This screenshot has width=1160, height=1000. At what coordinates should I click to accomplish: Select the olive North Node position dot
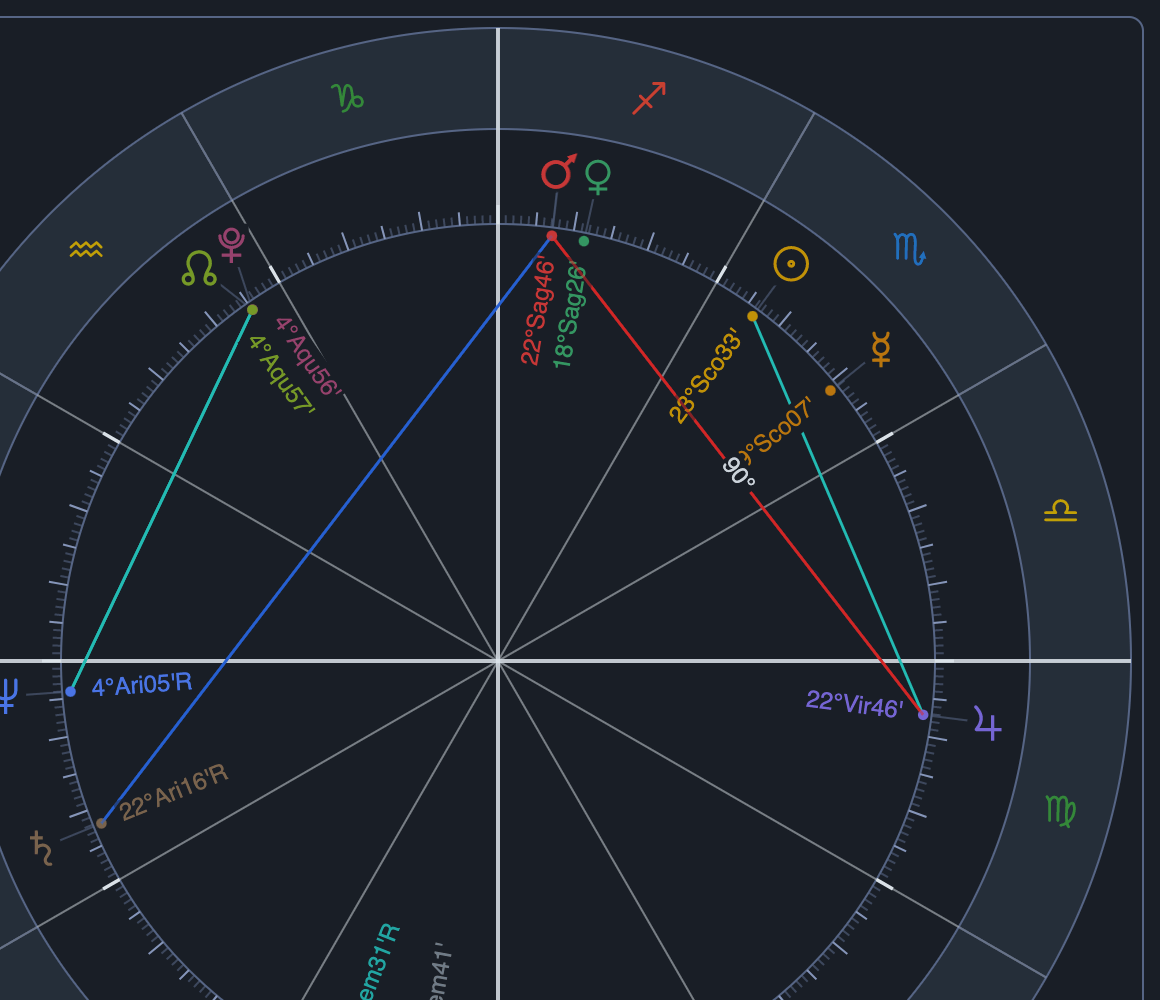click(x=252, y=309)
